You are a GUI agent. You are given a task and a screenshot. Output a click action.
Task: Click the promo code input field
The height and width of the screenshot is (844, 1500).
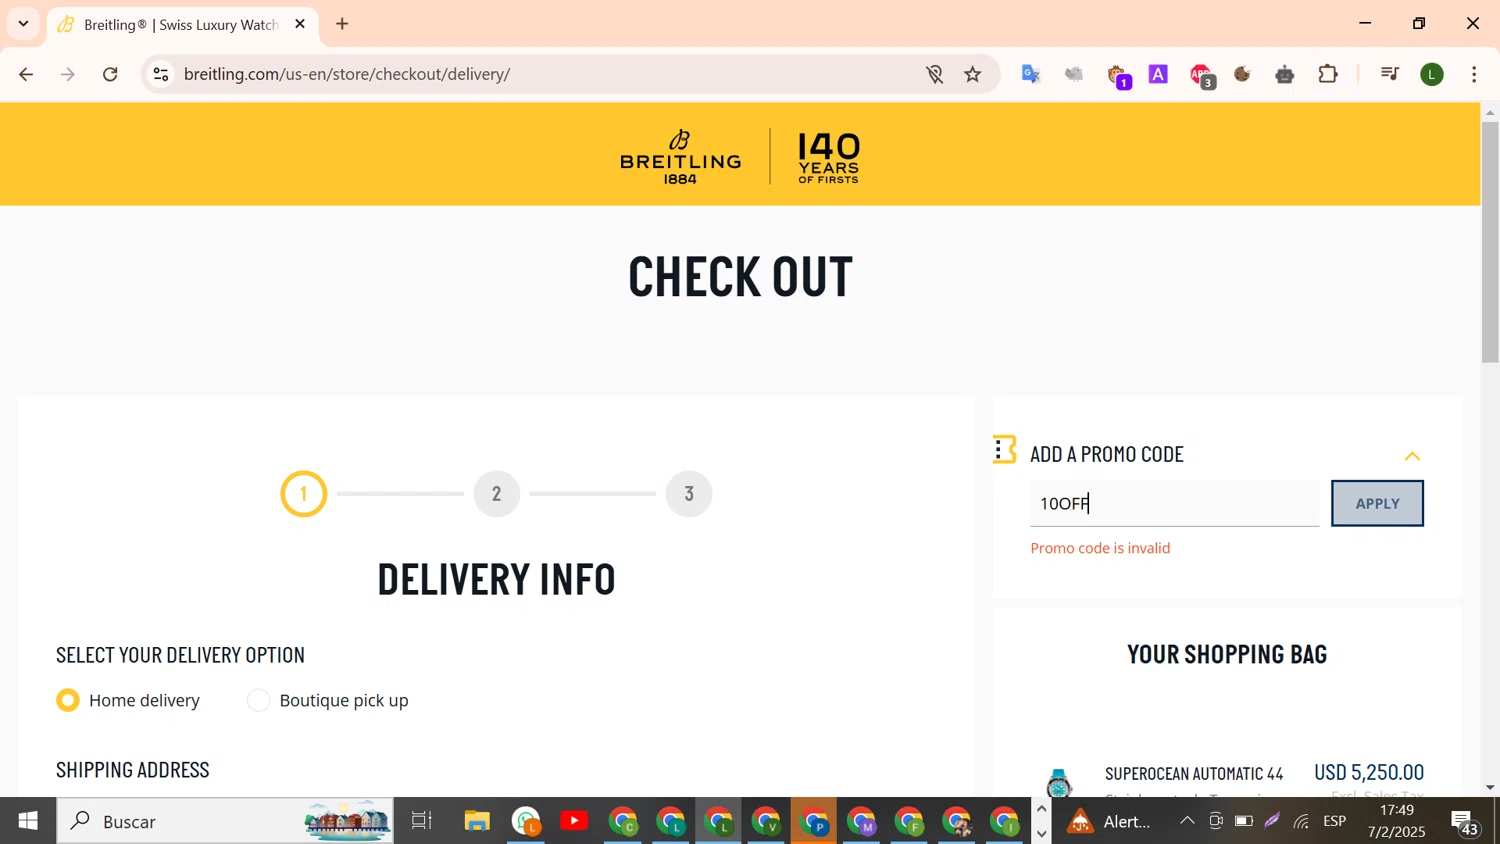coord(1174,503)
